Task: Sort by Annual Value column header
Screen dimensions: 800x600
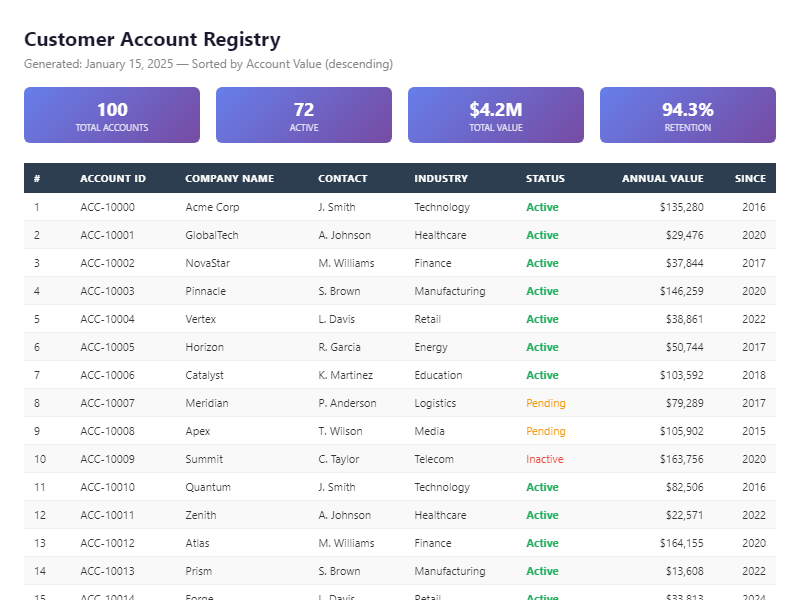Action: [x=662, y=179]
